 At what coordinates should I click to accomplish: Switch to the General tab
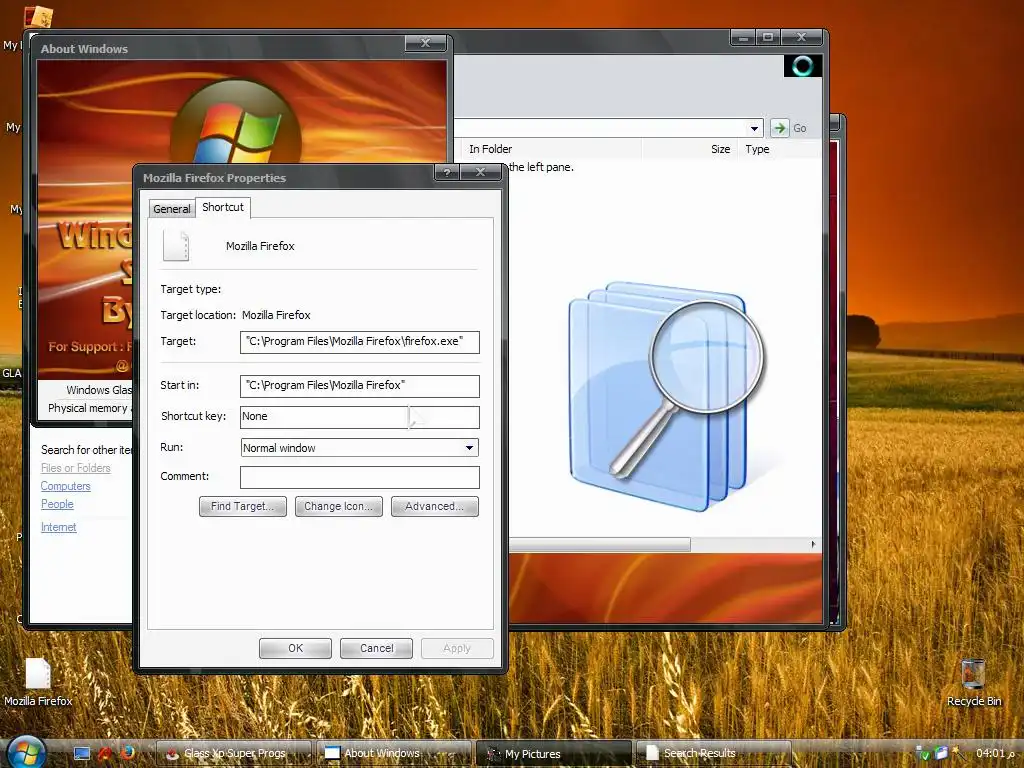point(172,208)
